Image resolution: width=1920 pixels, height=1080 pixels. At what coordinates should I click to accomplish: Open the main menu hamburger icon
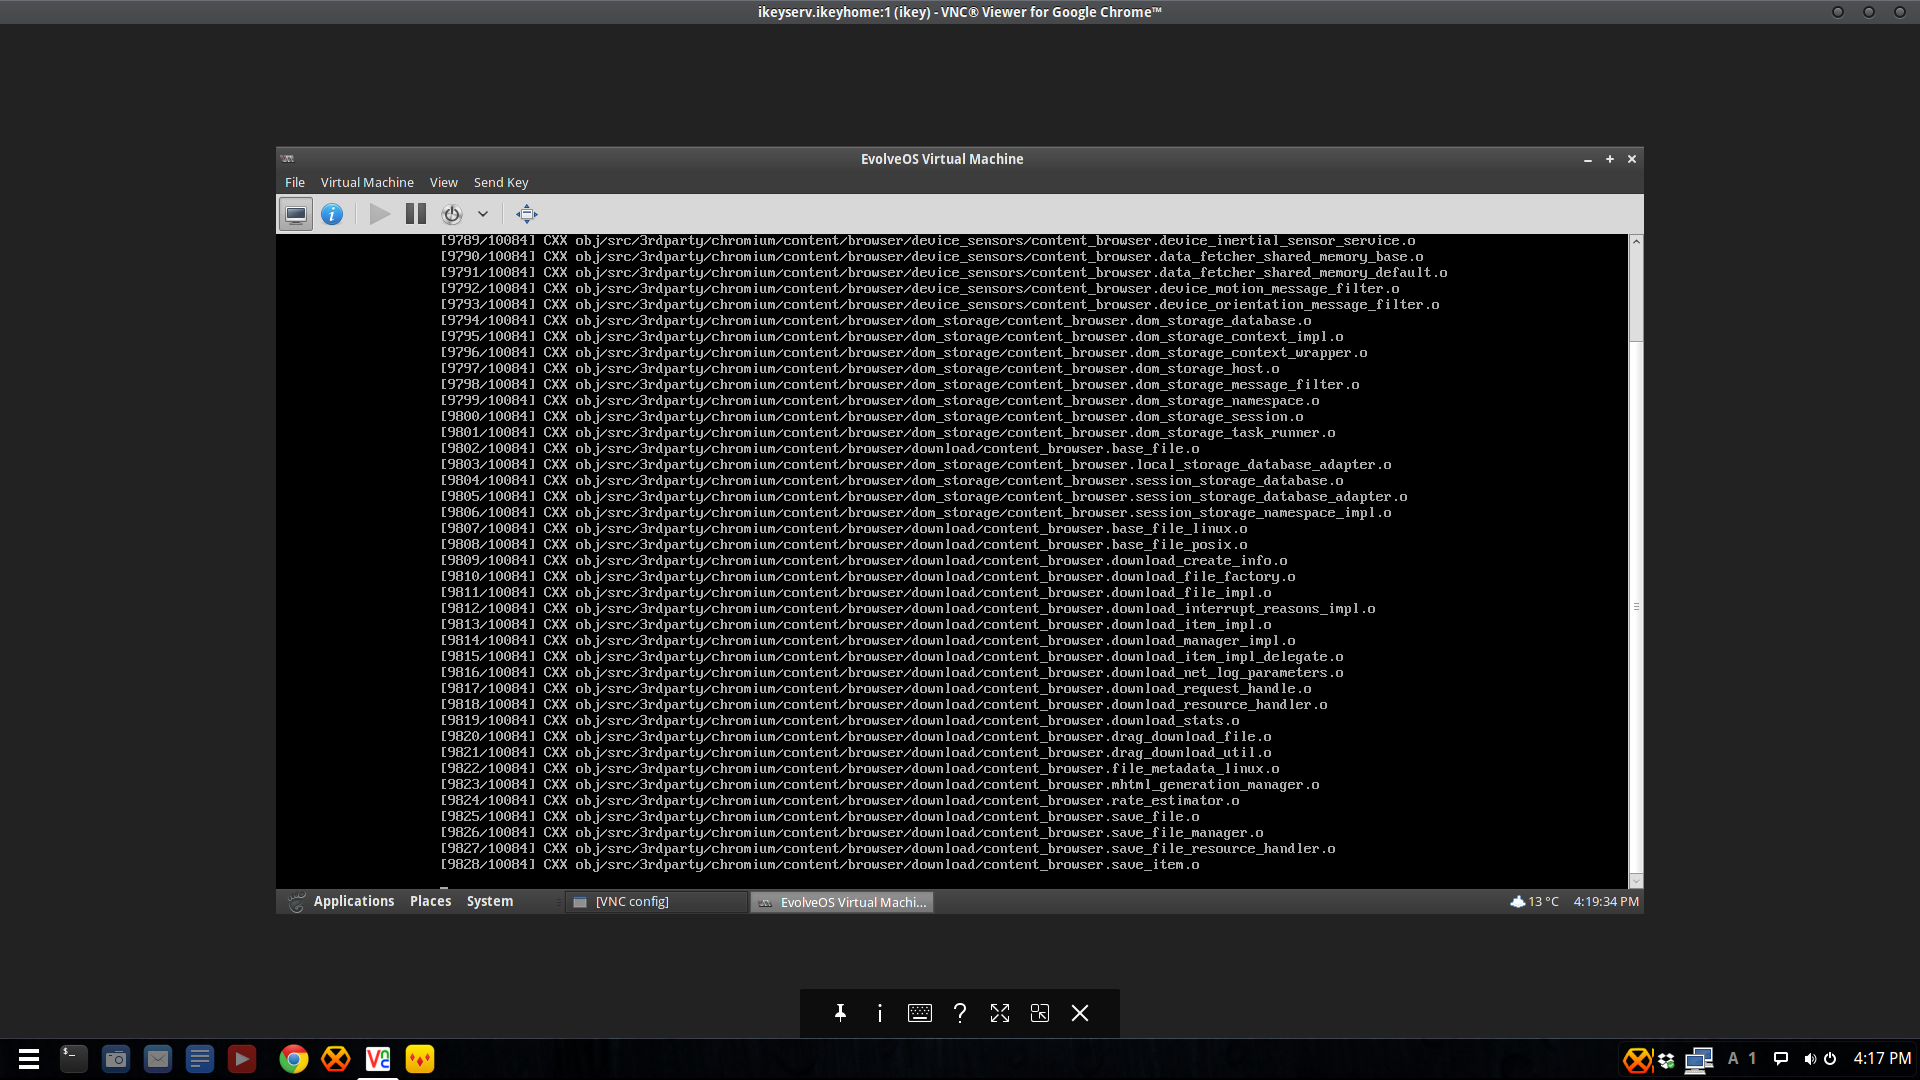(29, 1059)
